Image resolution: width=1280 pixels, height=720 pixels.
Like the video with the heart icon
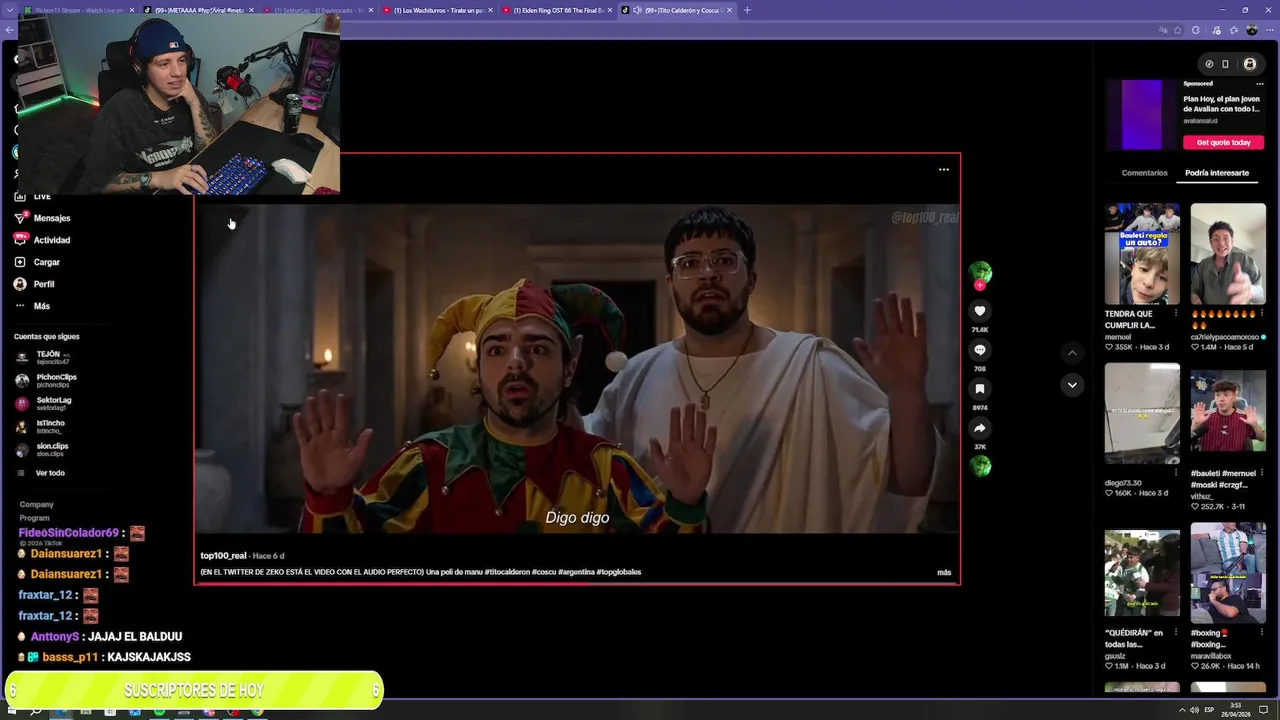point(980,311)
